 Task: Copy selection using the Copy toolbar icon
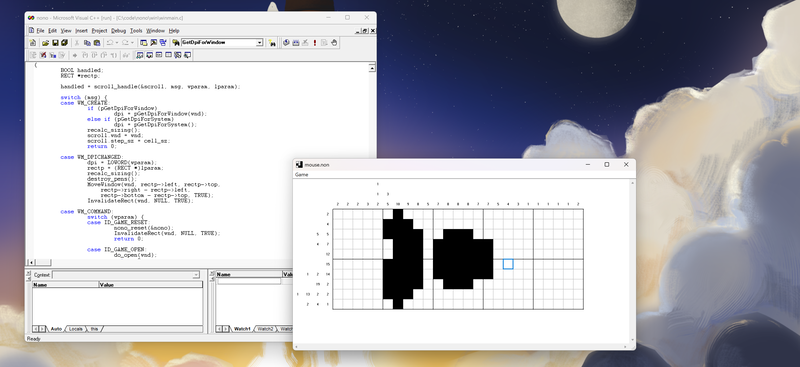click(87, 43)
